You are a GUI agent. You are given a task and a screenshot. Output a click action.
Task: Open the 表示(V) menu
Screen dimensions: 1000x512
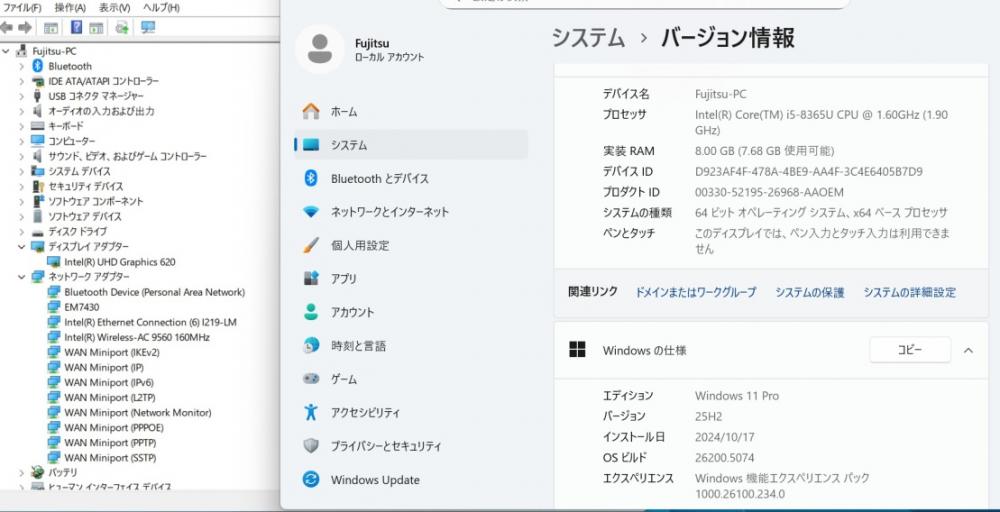114,8
